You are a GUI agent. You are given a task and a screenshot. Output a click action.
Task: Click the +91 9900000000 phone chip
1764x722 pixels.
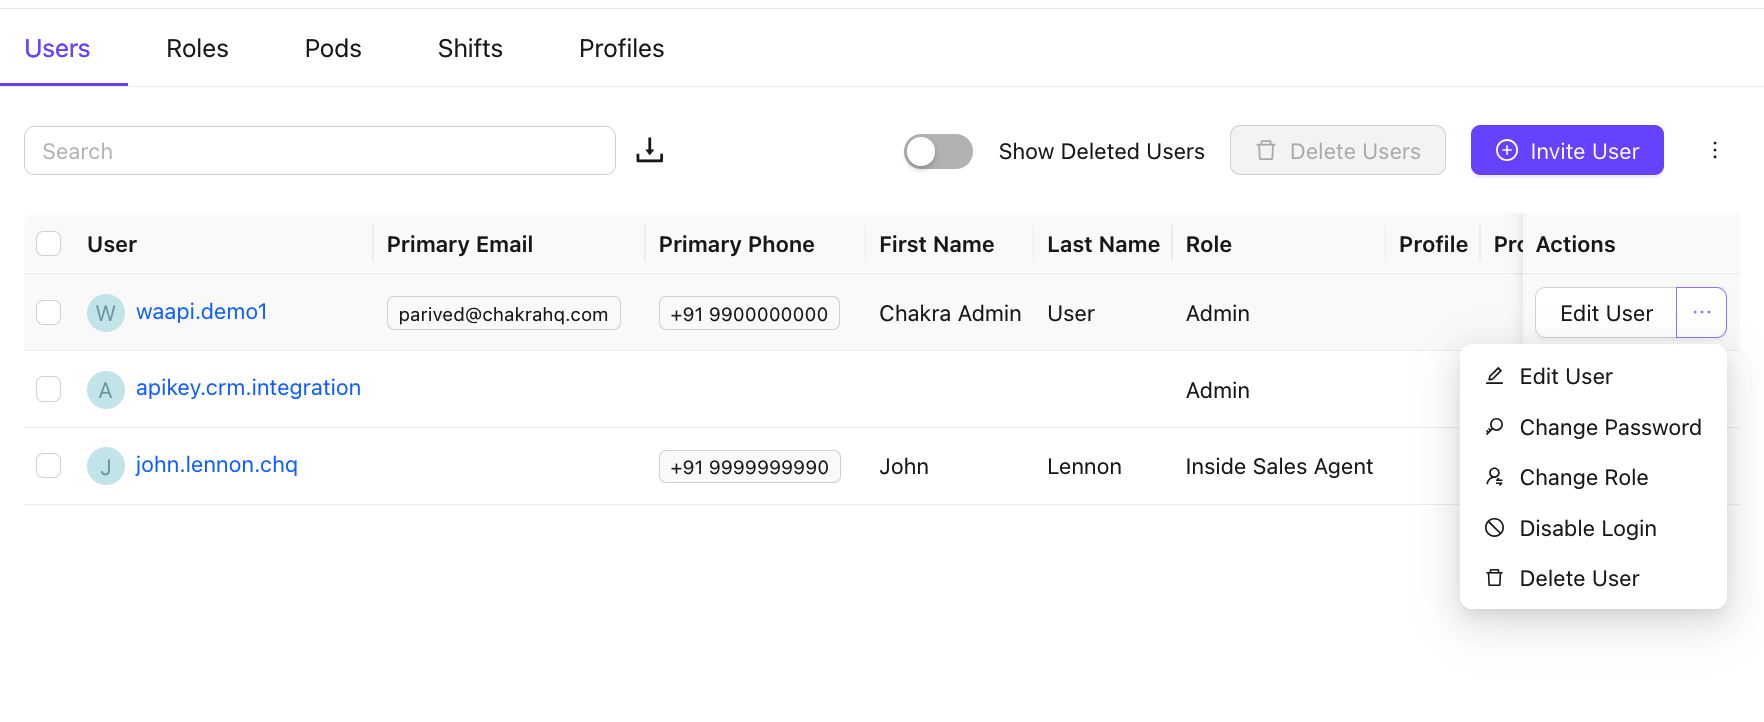coord(749,313)
